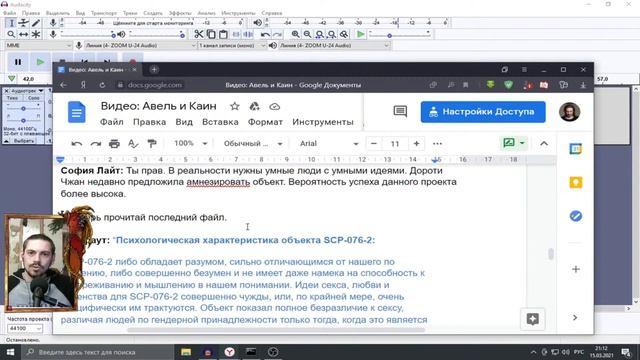Click Audacity's Undo arrow

[x=265, y=34]
